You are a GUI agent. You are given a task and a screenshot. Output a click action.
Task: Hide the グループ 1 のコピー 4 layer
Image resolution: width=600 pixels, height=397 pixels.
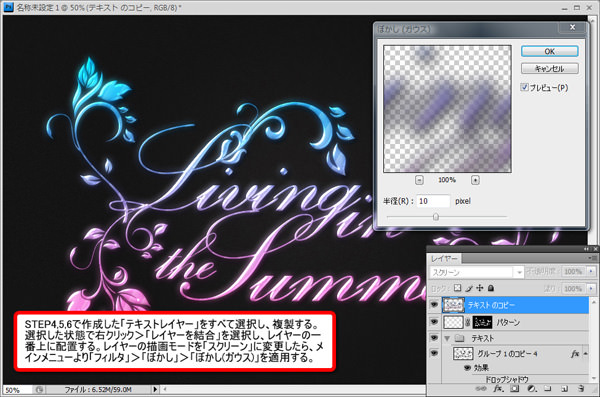pos(434,353)
